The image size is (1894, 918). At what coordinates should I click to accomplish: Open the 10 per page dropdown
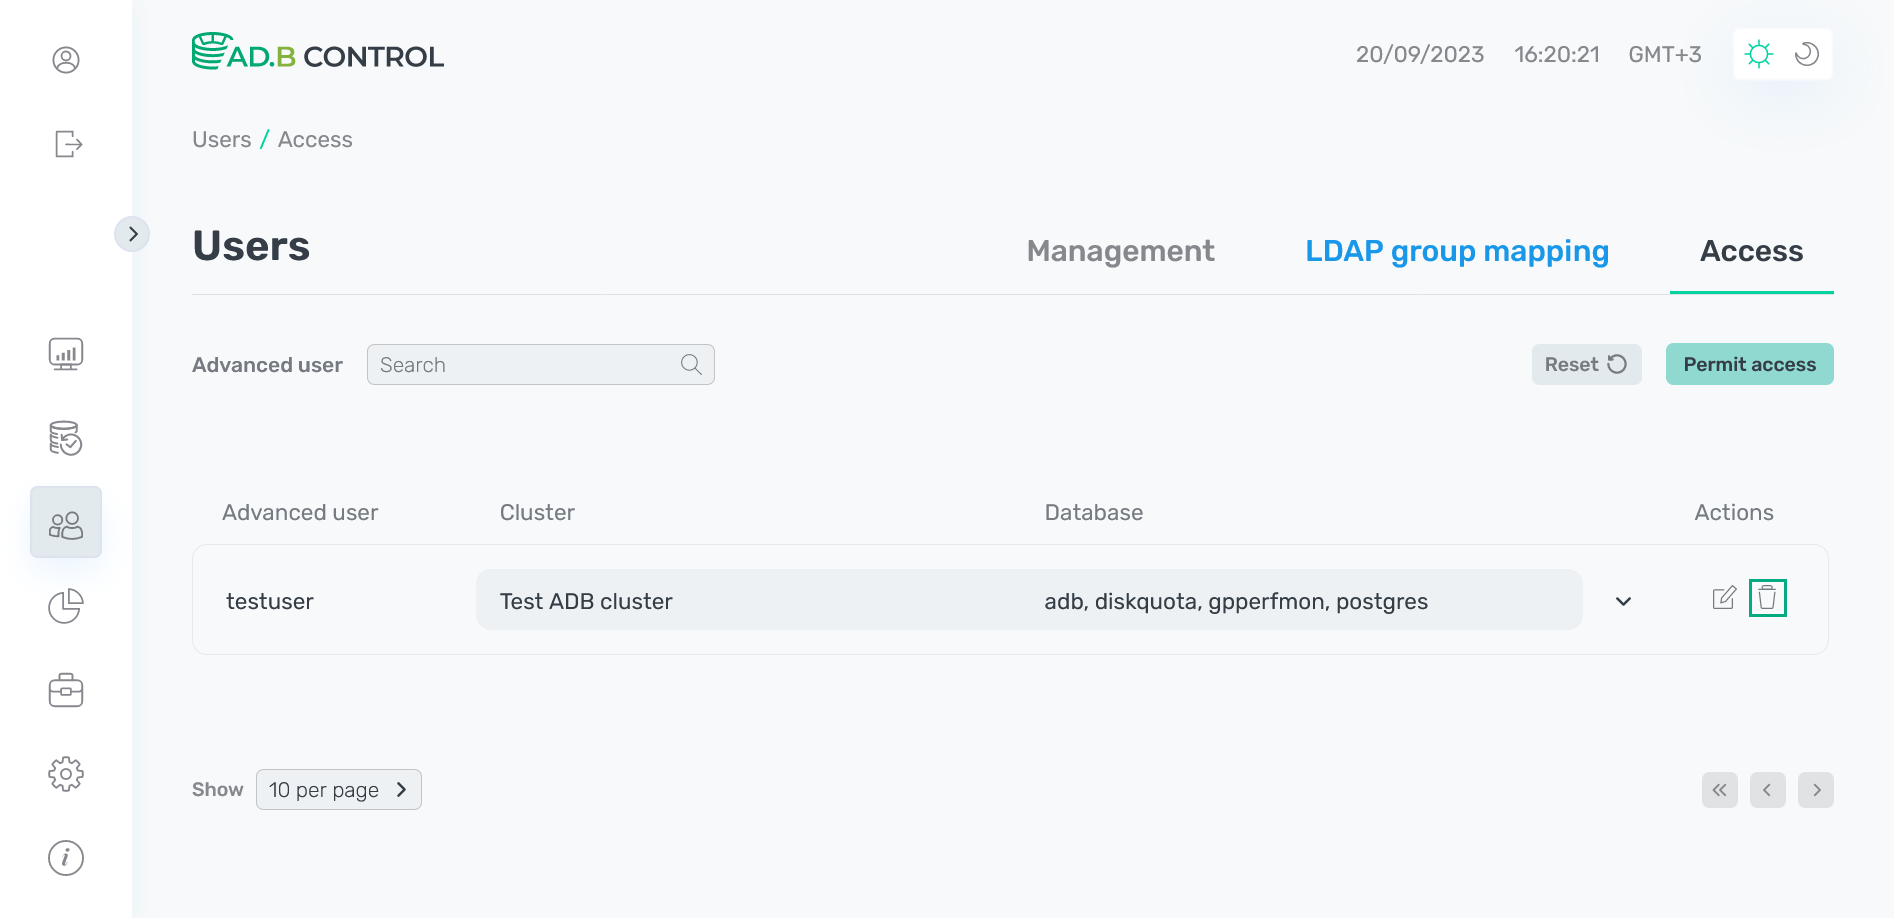pyautogui.click(x=338, y=790)
